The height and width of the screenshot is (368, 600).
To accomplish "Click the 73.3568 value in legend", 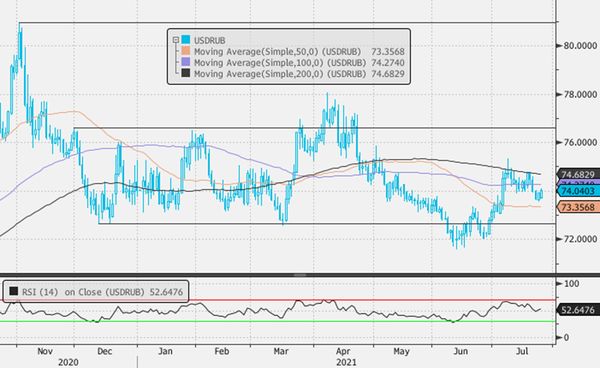I will point(388,52).
